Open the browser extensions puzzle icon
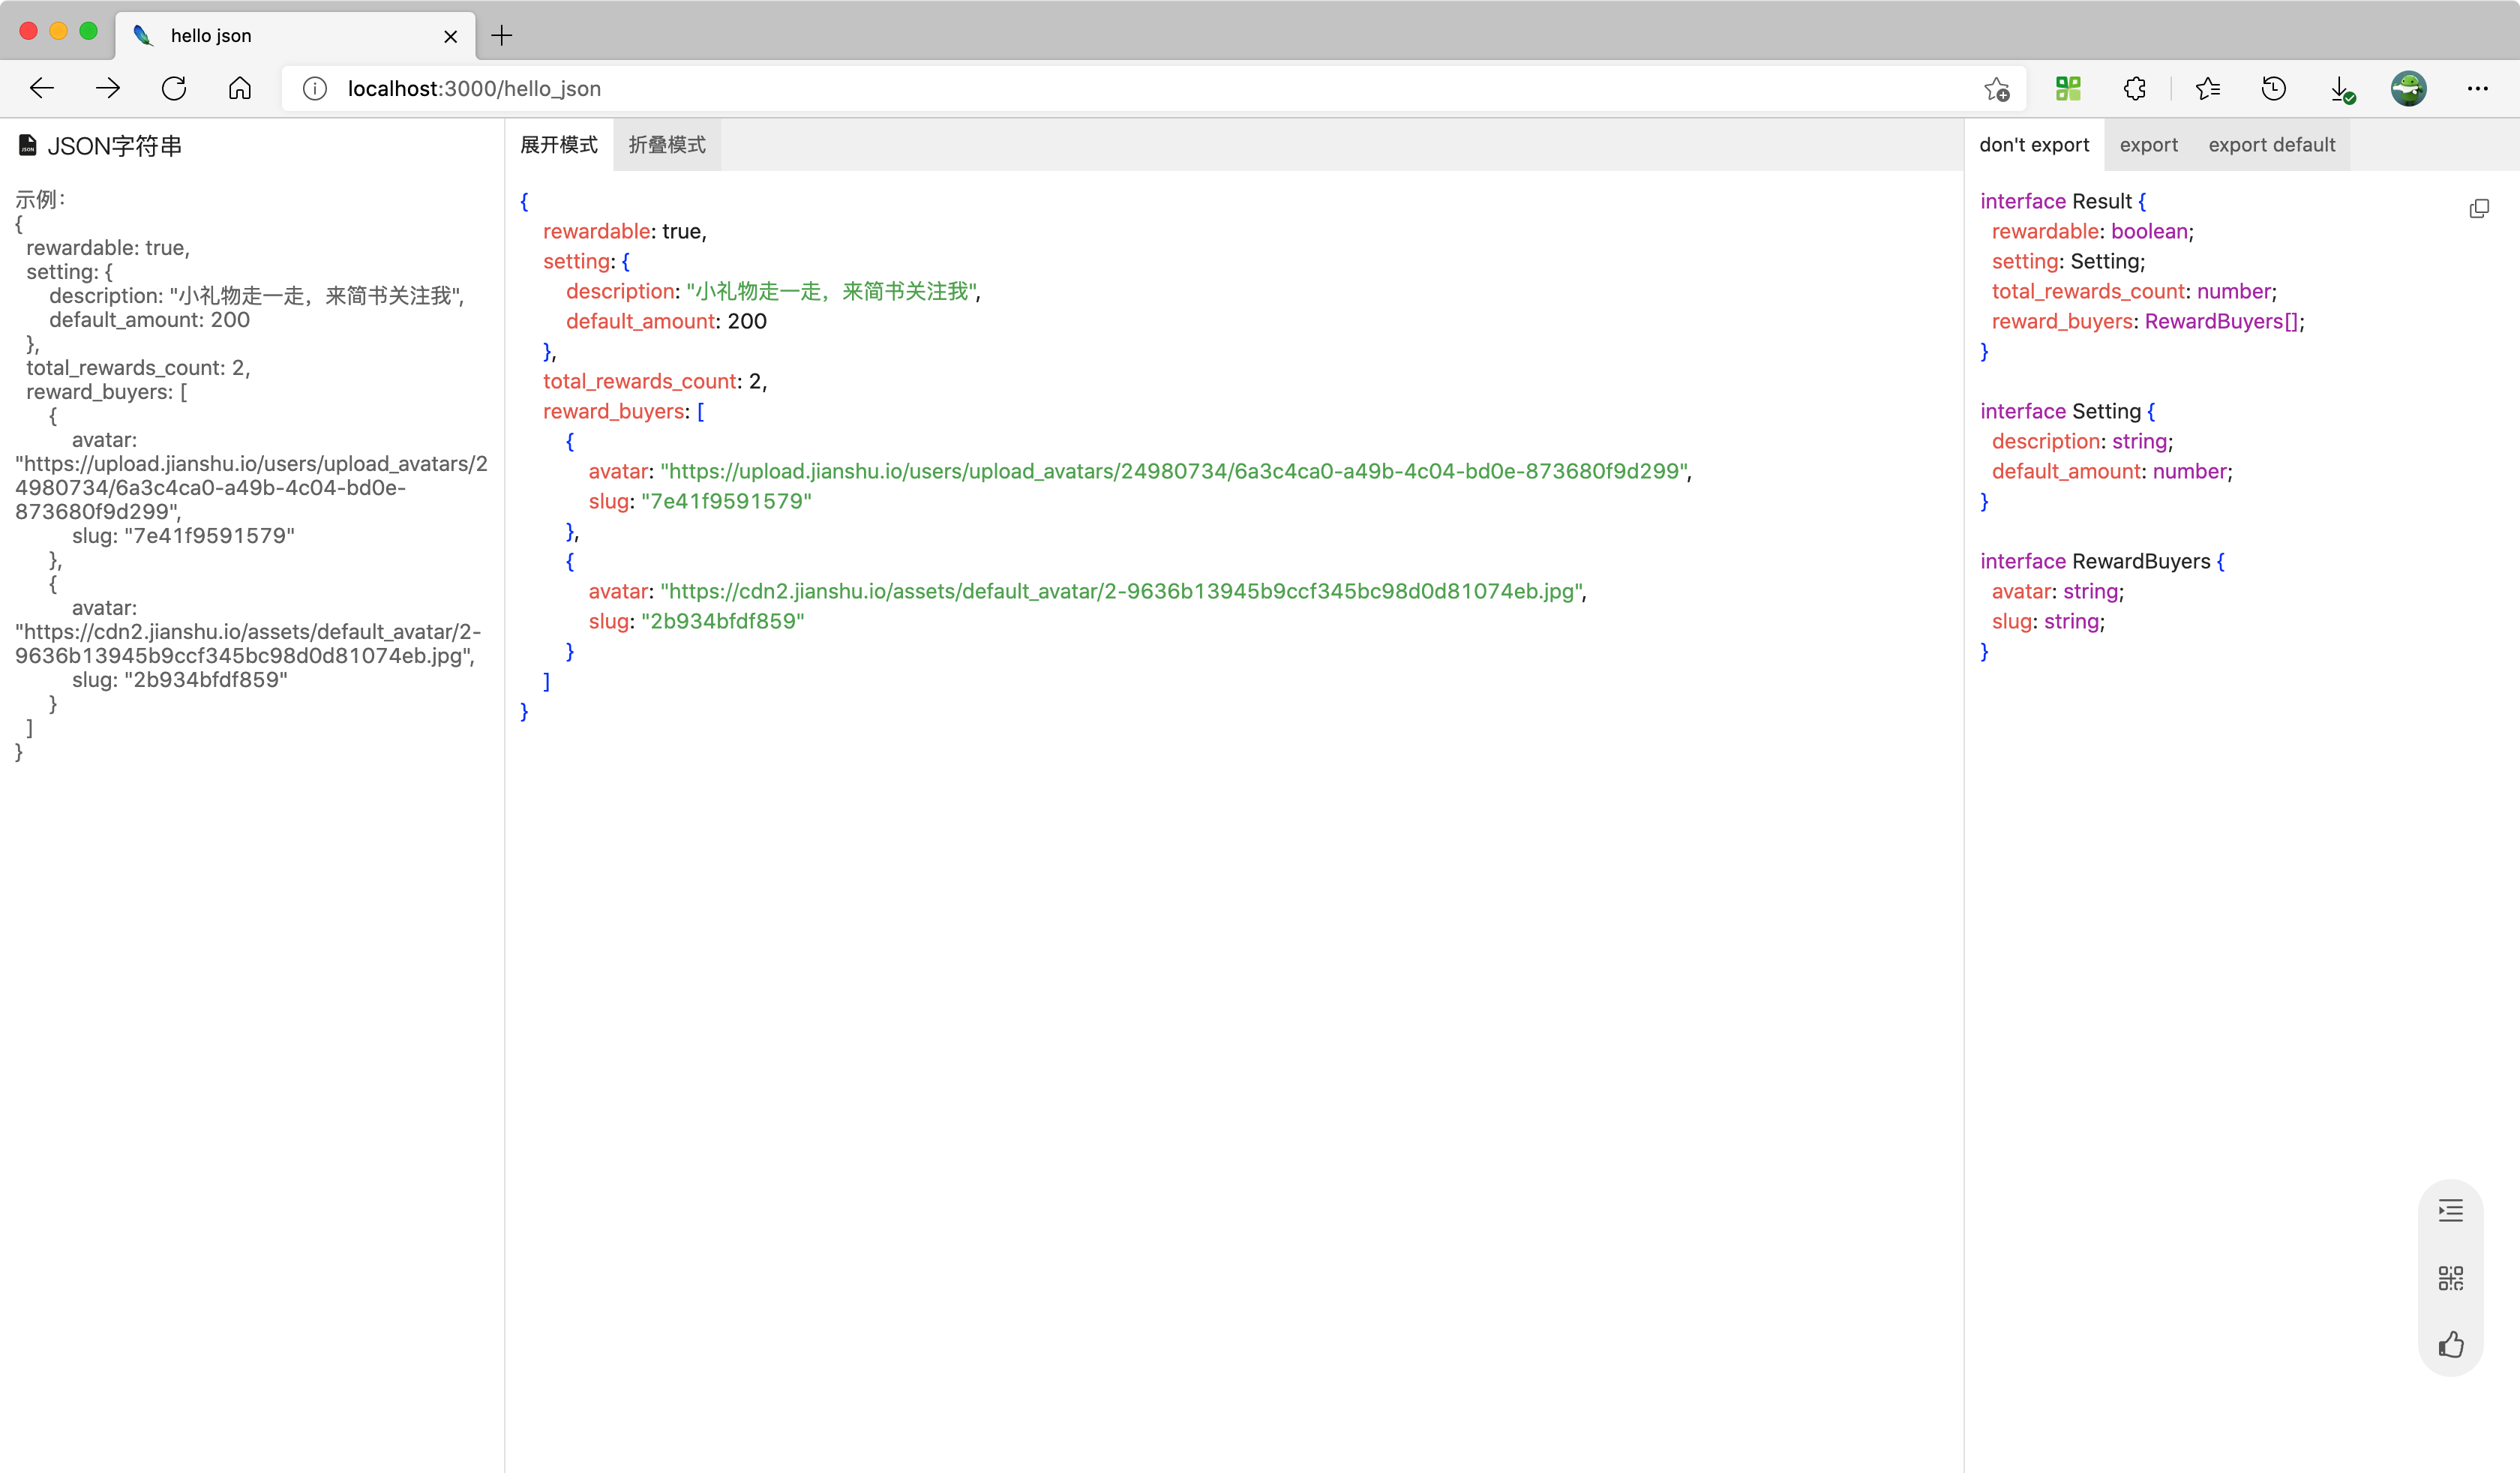Viewport: 2520px width, 1473px height. tap(2134, 88)
